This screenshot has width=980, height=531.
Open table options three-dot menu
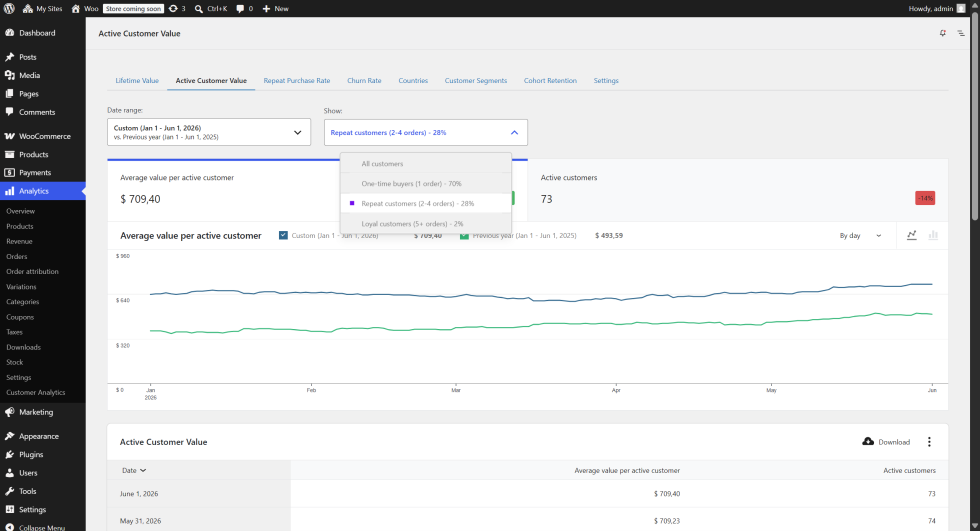(929, 442)
